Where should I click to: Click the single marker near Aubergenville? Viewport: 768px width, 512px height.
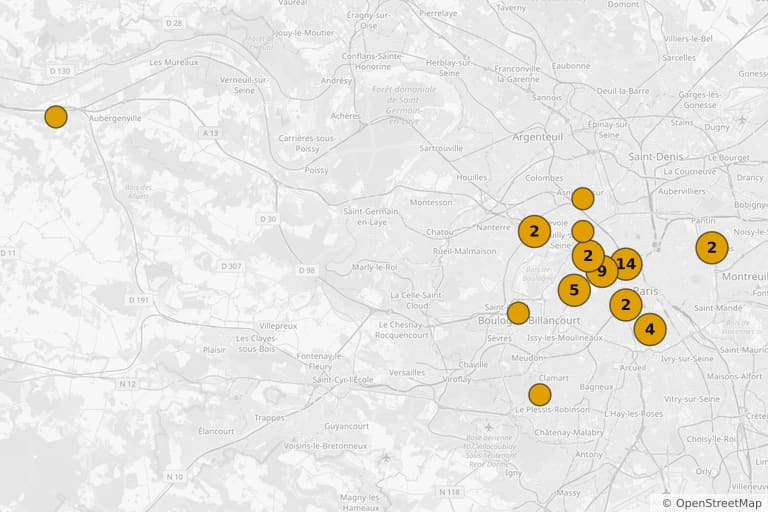pyautogui.click(x=56, y=117)
